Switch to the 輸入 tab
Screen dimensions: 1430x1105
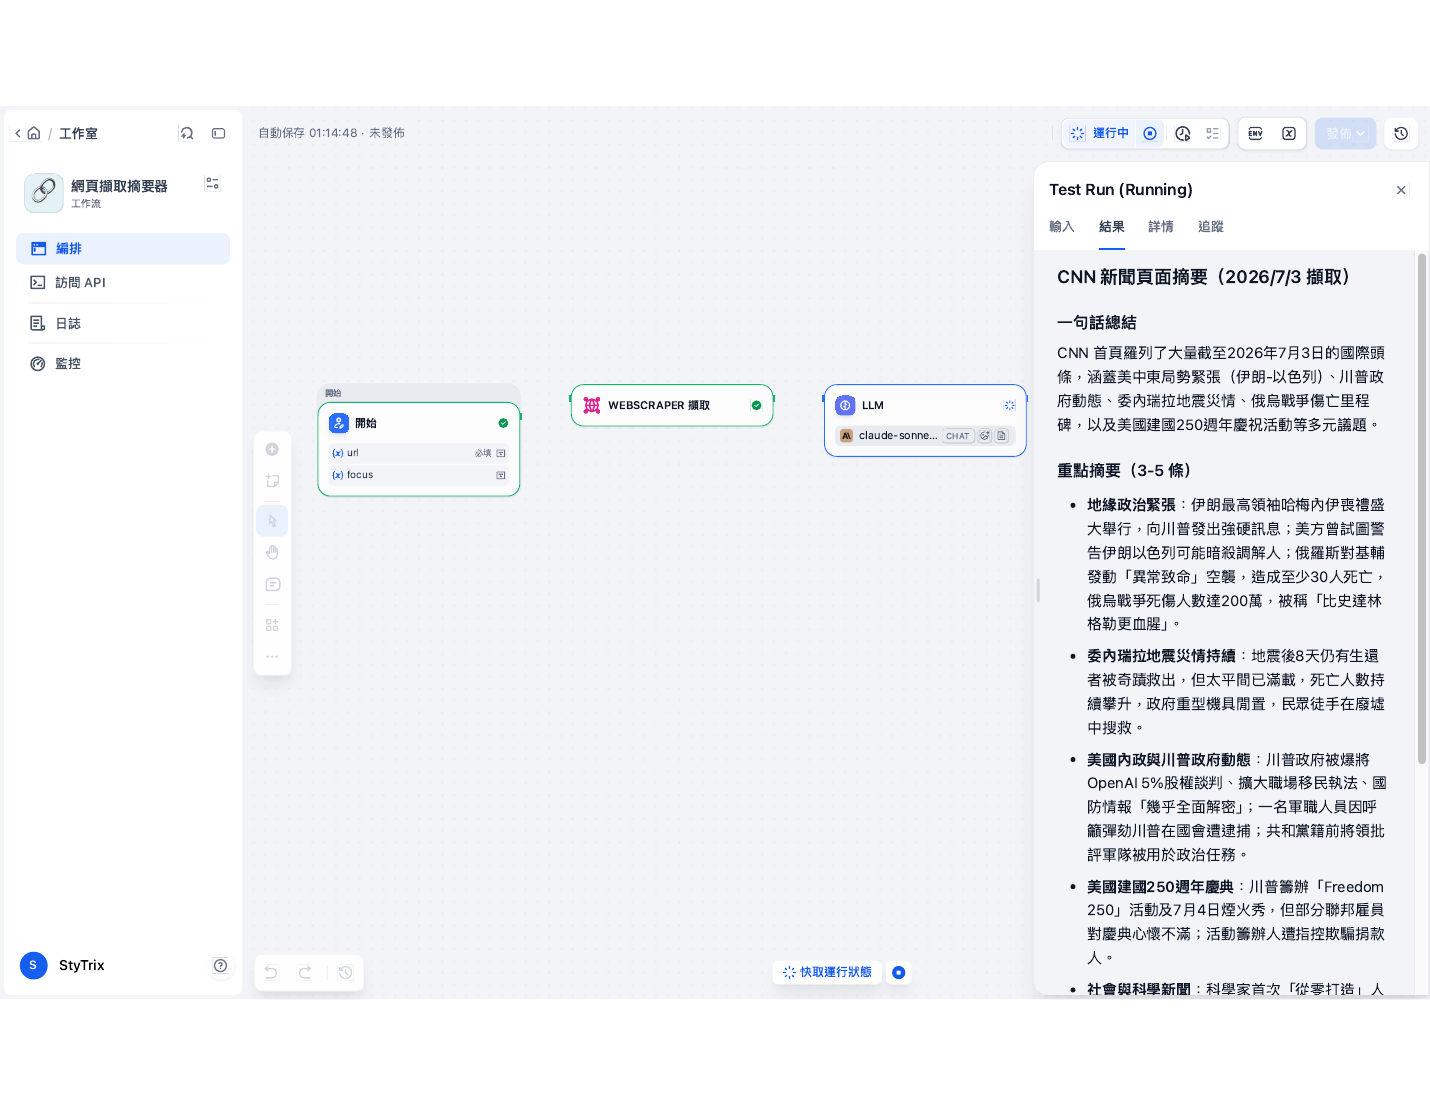click(1062, 227)
